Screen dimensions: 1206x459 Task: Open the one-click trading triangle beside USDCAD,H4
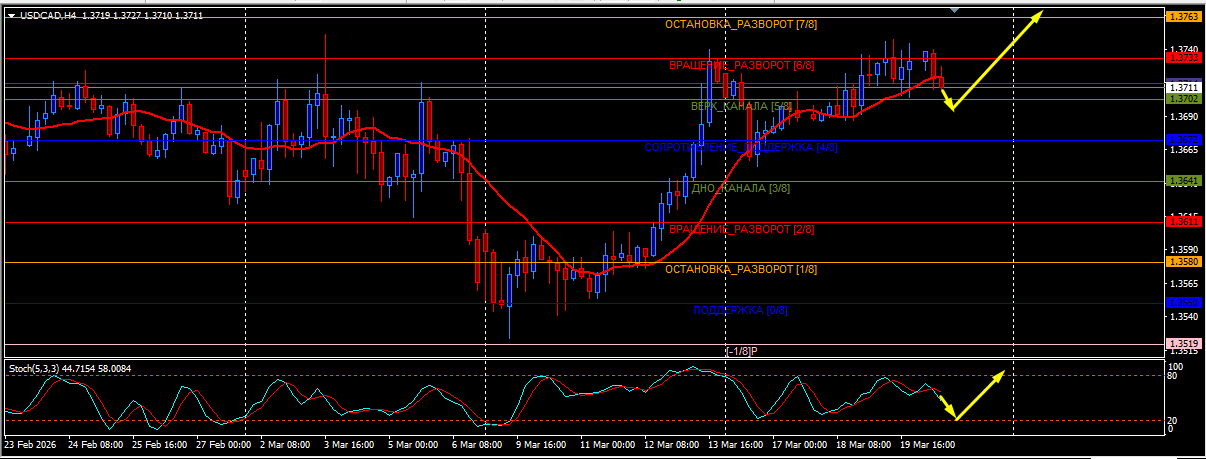coord(10,16)
